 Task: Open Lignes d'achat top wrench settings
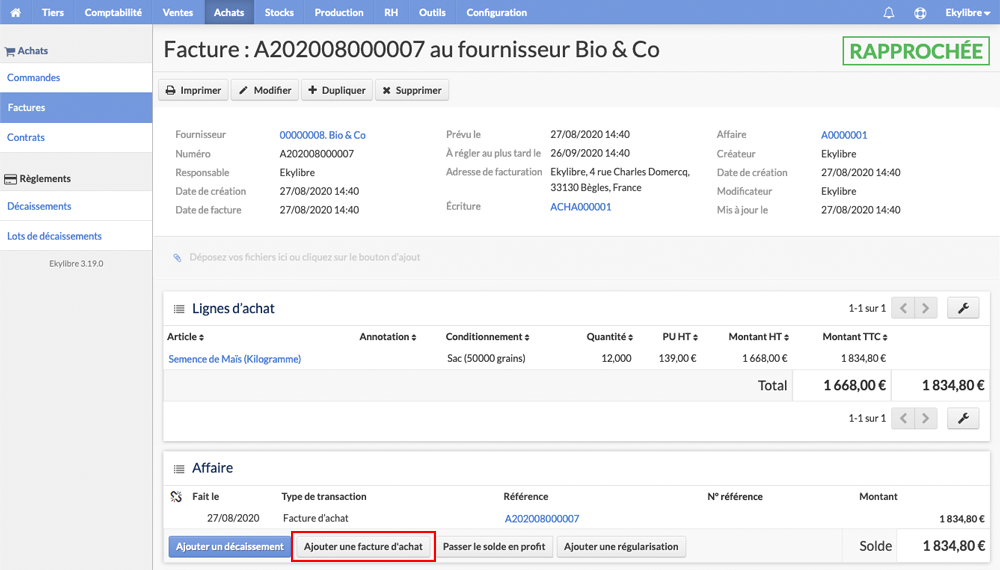[963, 308]
